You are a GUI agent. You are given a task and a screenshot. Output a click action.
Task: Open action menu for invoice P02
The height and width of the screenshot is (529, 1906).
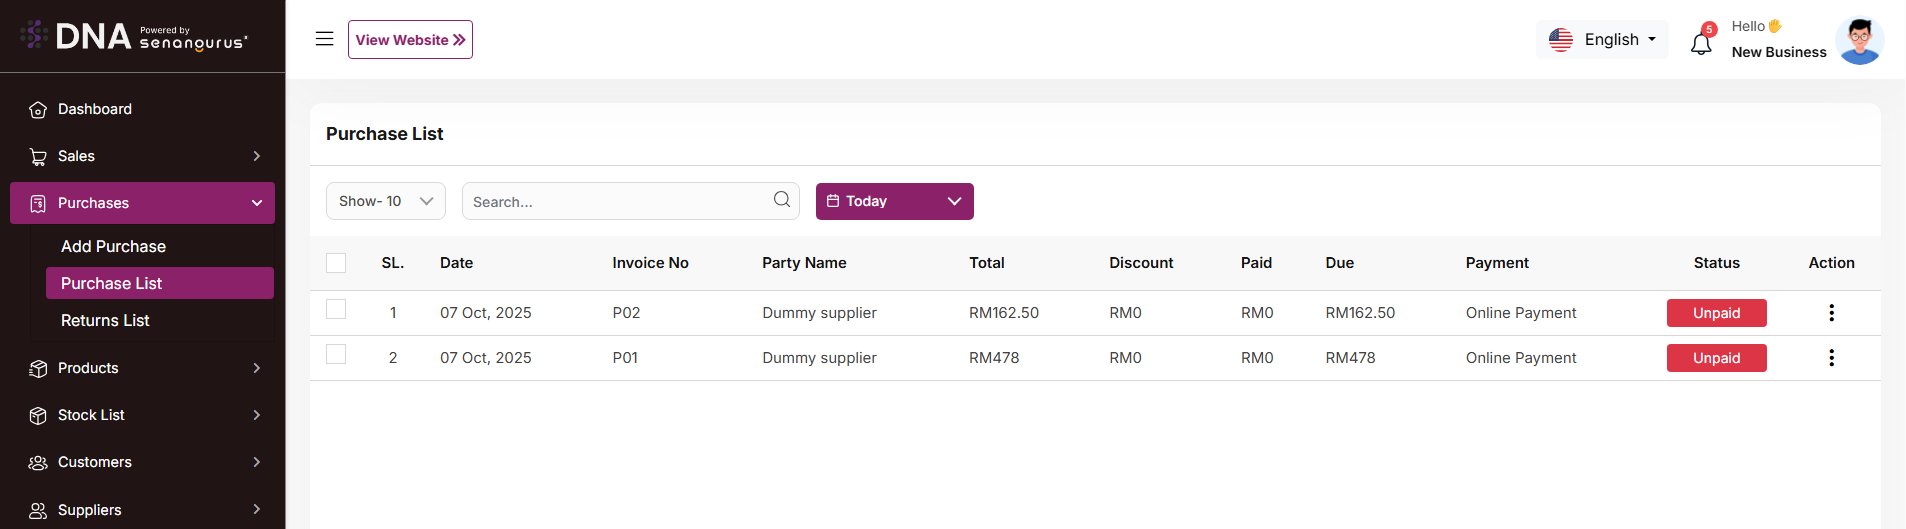1831,313
